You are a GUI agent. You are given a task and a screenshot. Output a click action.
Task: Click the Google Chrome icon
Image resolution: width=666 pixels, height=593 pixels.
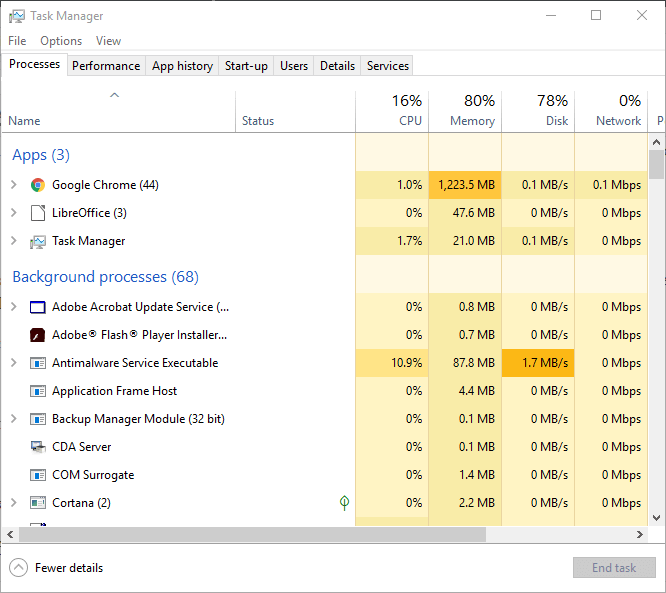point(38,185)
